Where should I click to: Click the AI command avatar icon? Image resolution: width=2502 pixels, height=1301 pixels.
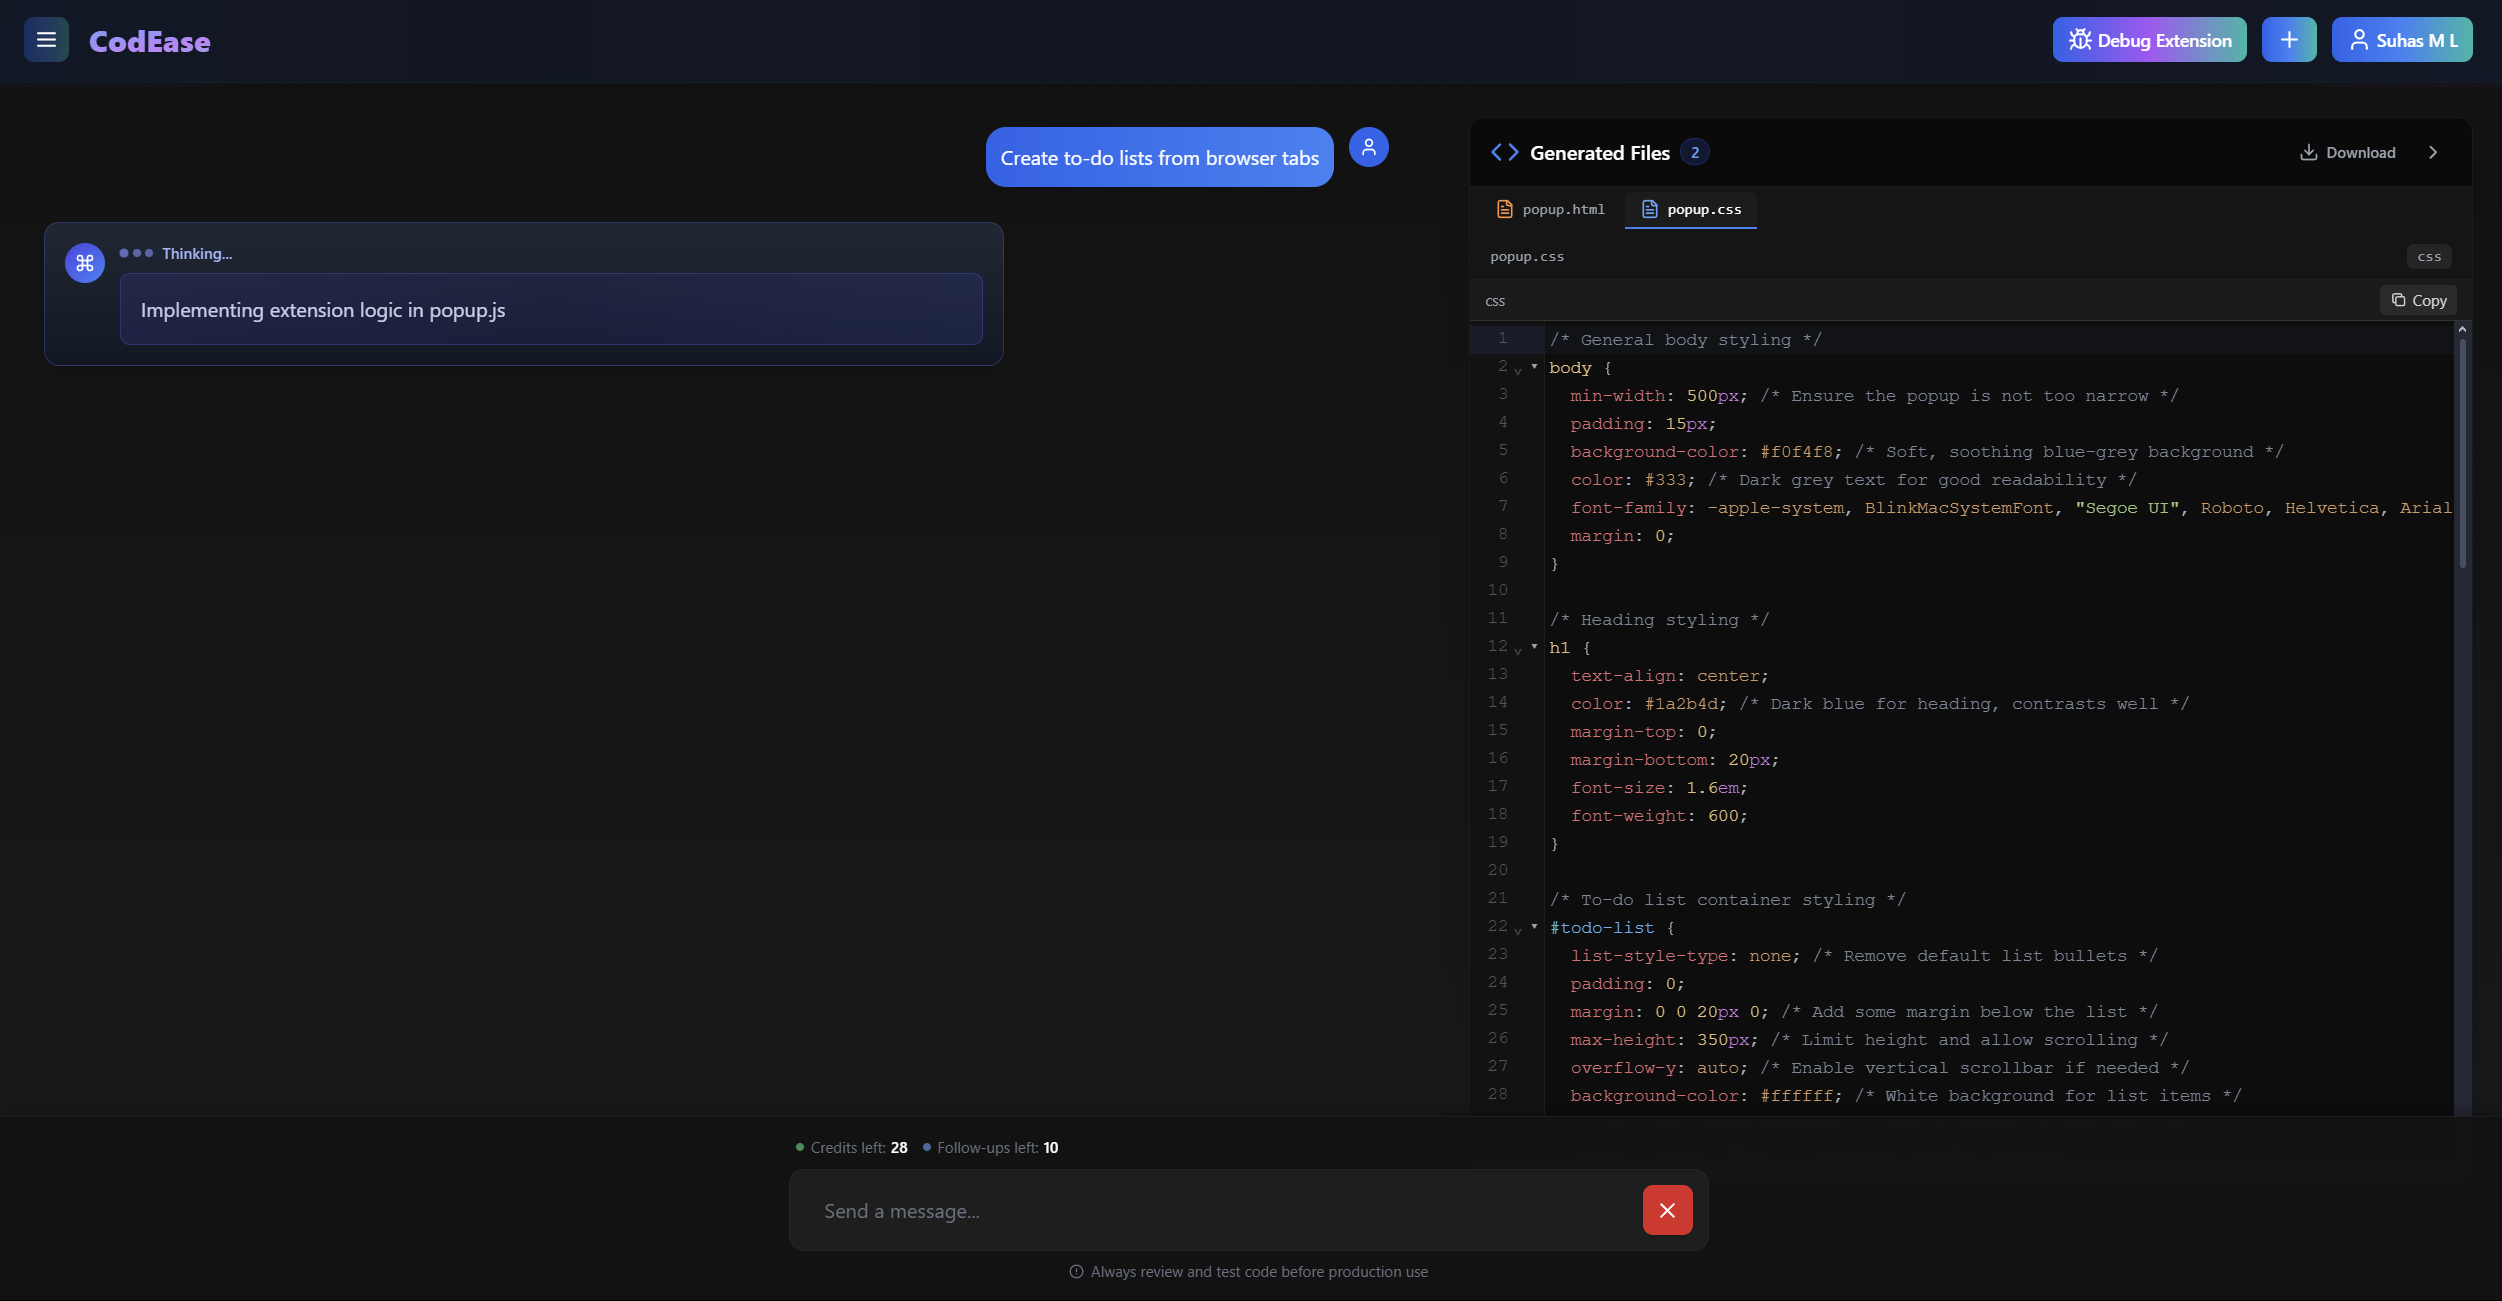point(85,263)
